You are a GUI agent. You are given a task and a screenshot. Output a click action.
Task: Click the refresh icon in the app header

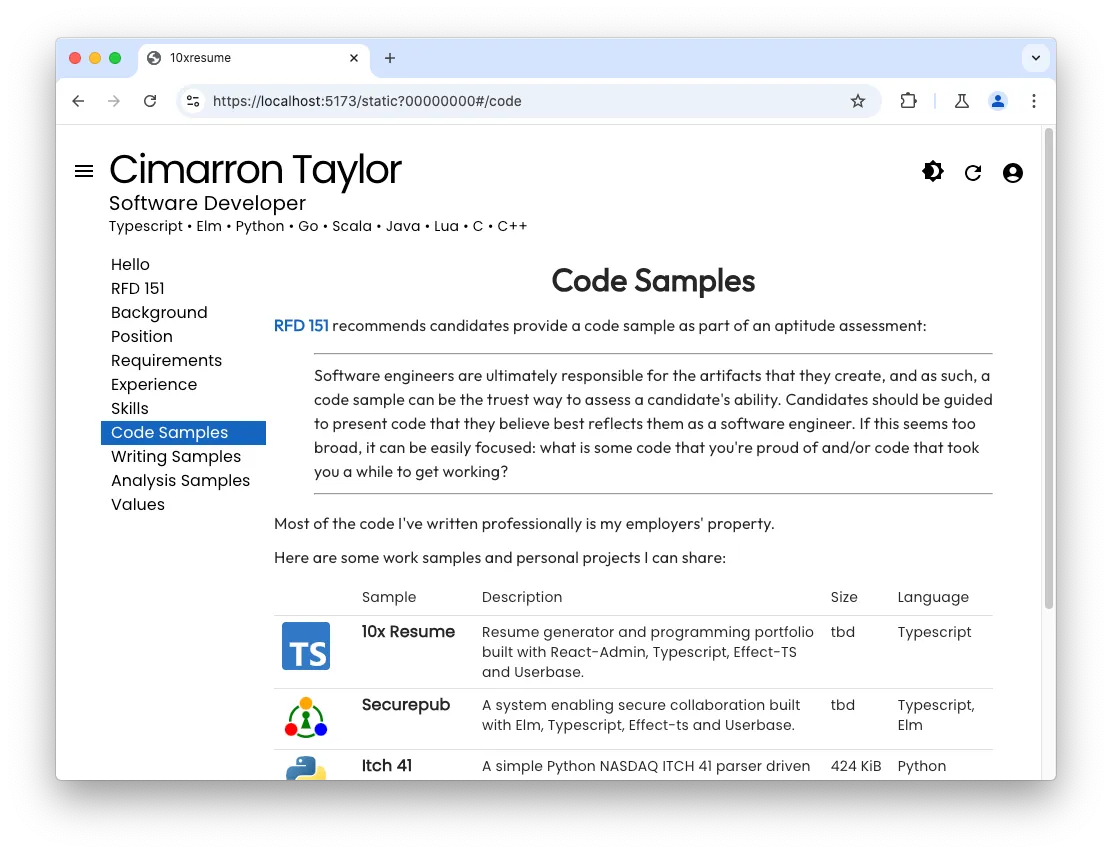972,172
